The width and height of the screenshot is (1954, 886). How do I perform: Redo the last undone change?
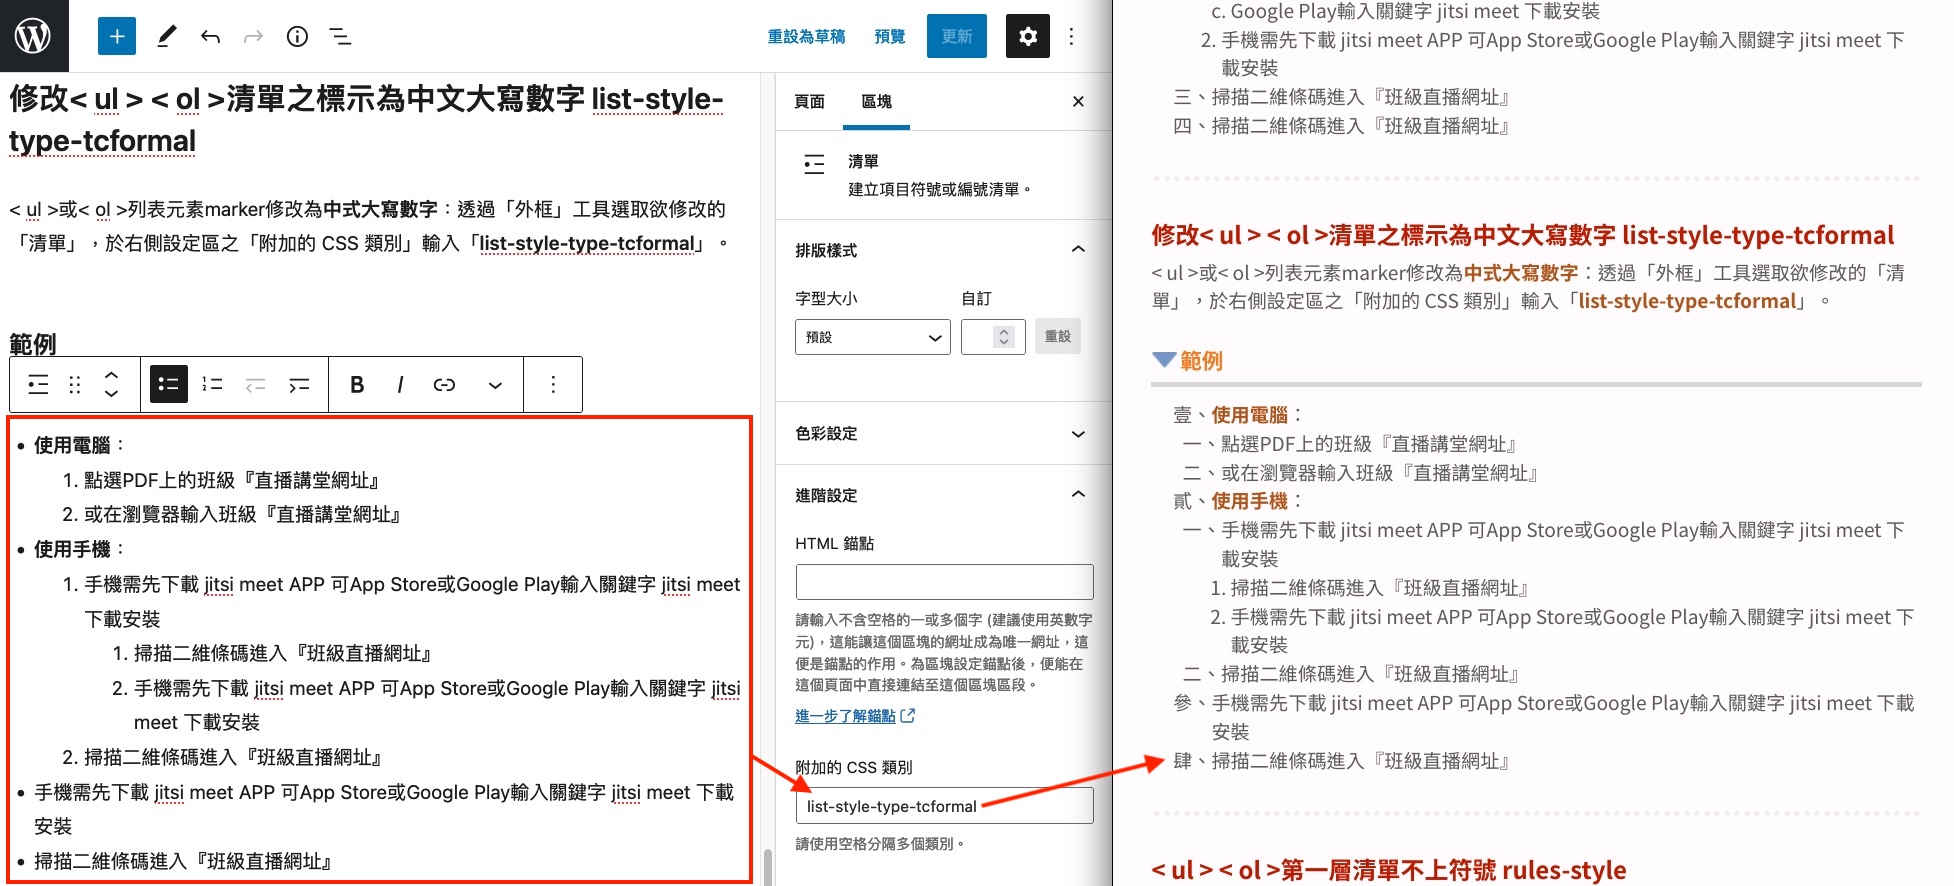tap(254, 37)
